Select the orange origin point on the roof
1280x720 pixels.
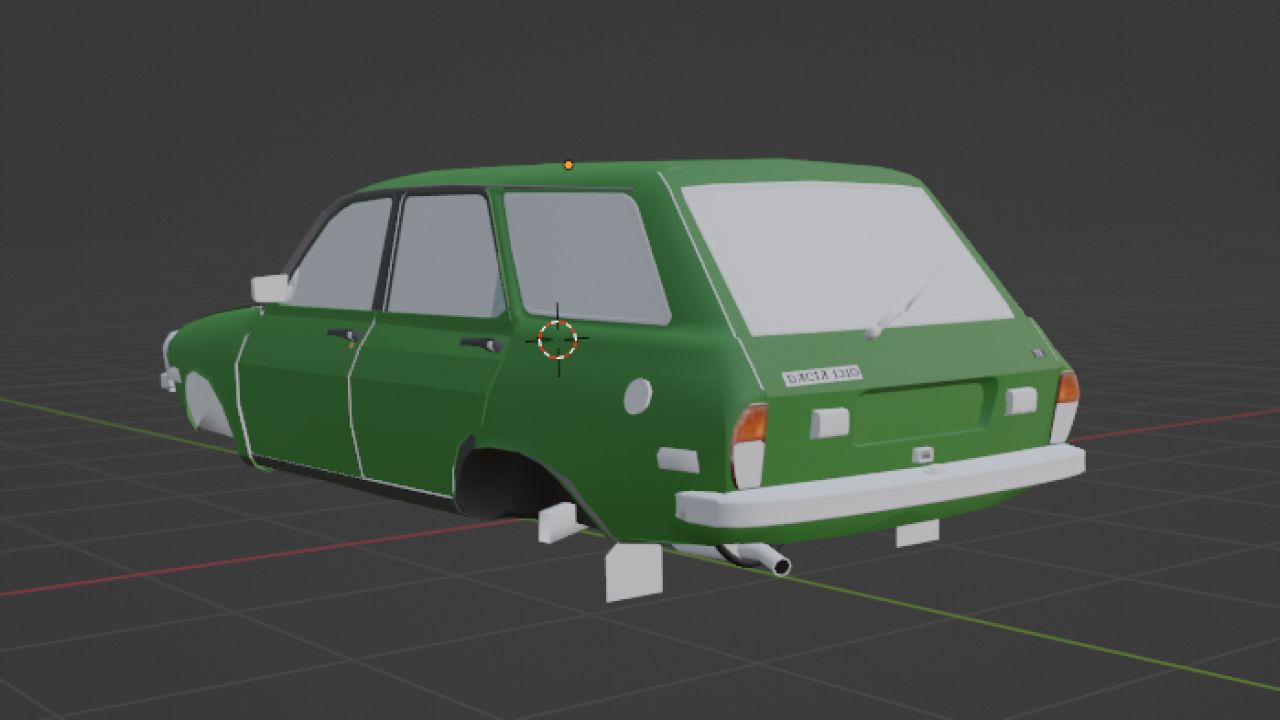(x=569, y=165)
